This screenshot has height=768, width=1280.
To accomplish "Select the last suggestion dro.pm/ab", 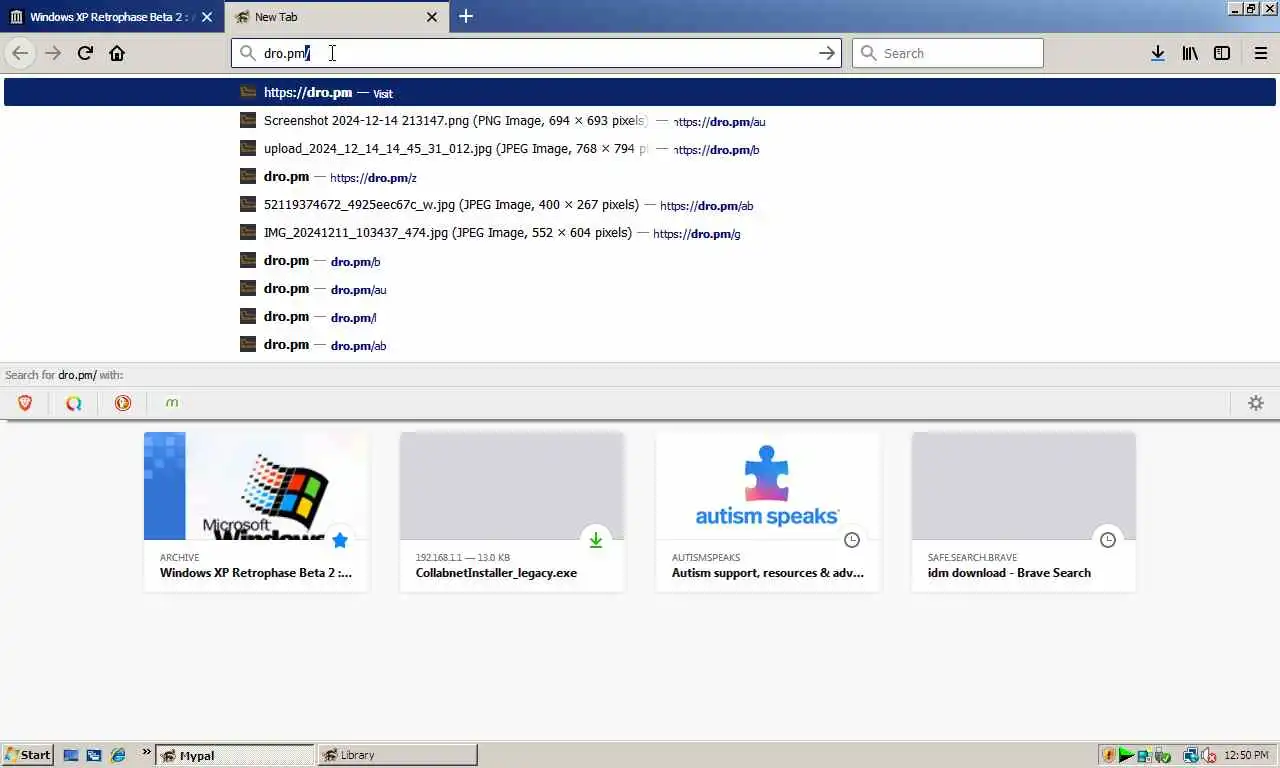I will (x=640, y=345).
